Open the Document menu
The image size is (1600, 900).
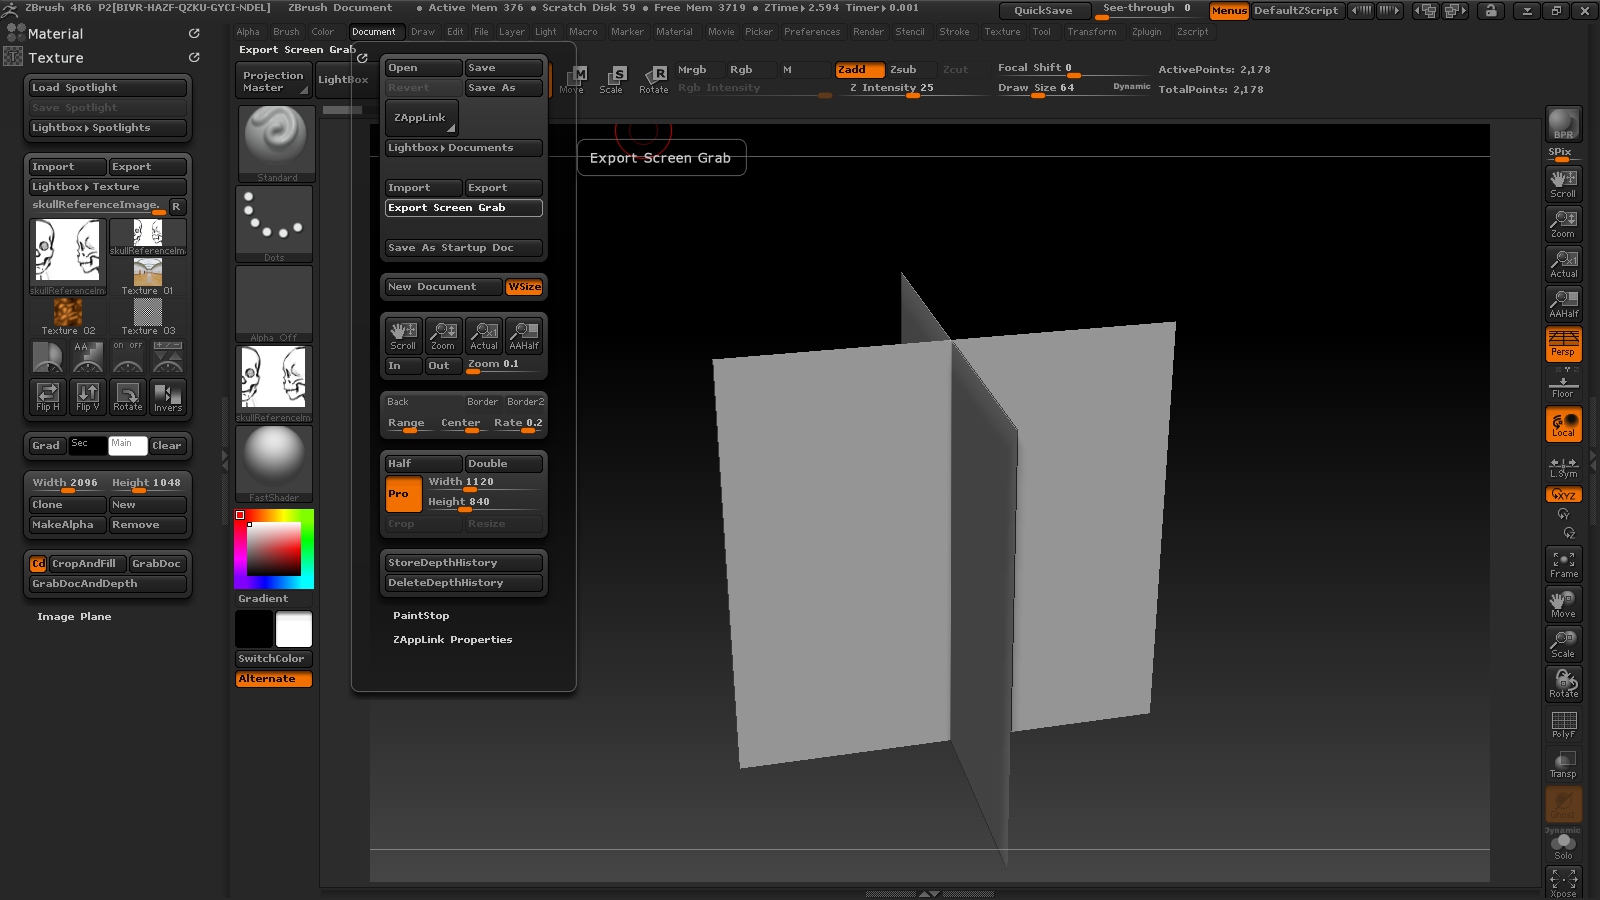pos(373,32)
